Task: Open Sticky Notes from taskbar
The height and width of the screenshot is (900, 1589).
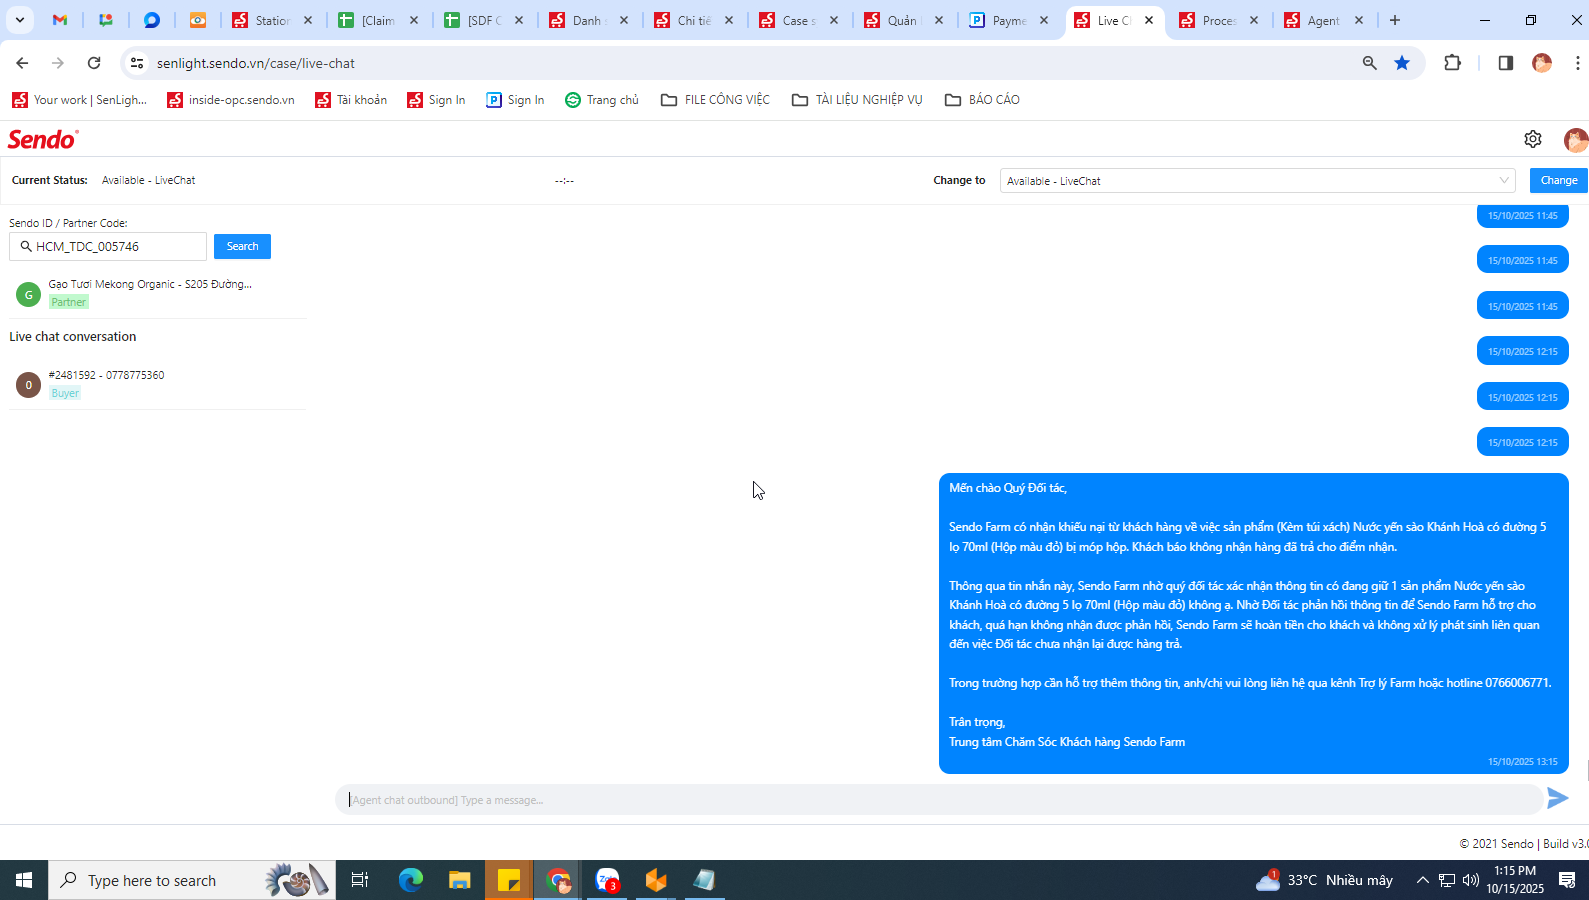Action: pos(509,880)
